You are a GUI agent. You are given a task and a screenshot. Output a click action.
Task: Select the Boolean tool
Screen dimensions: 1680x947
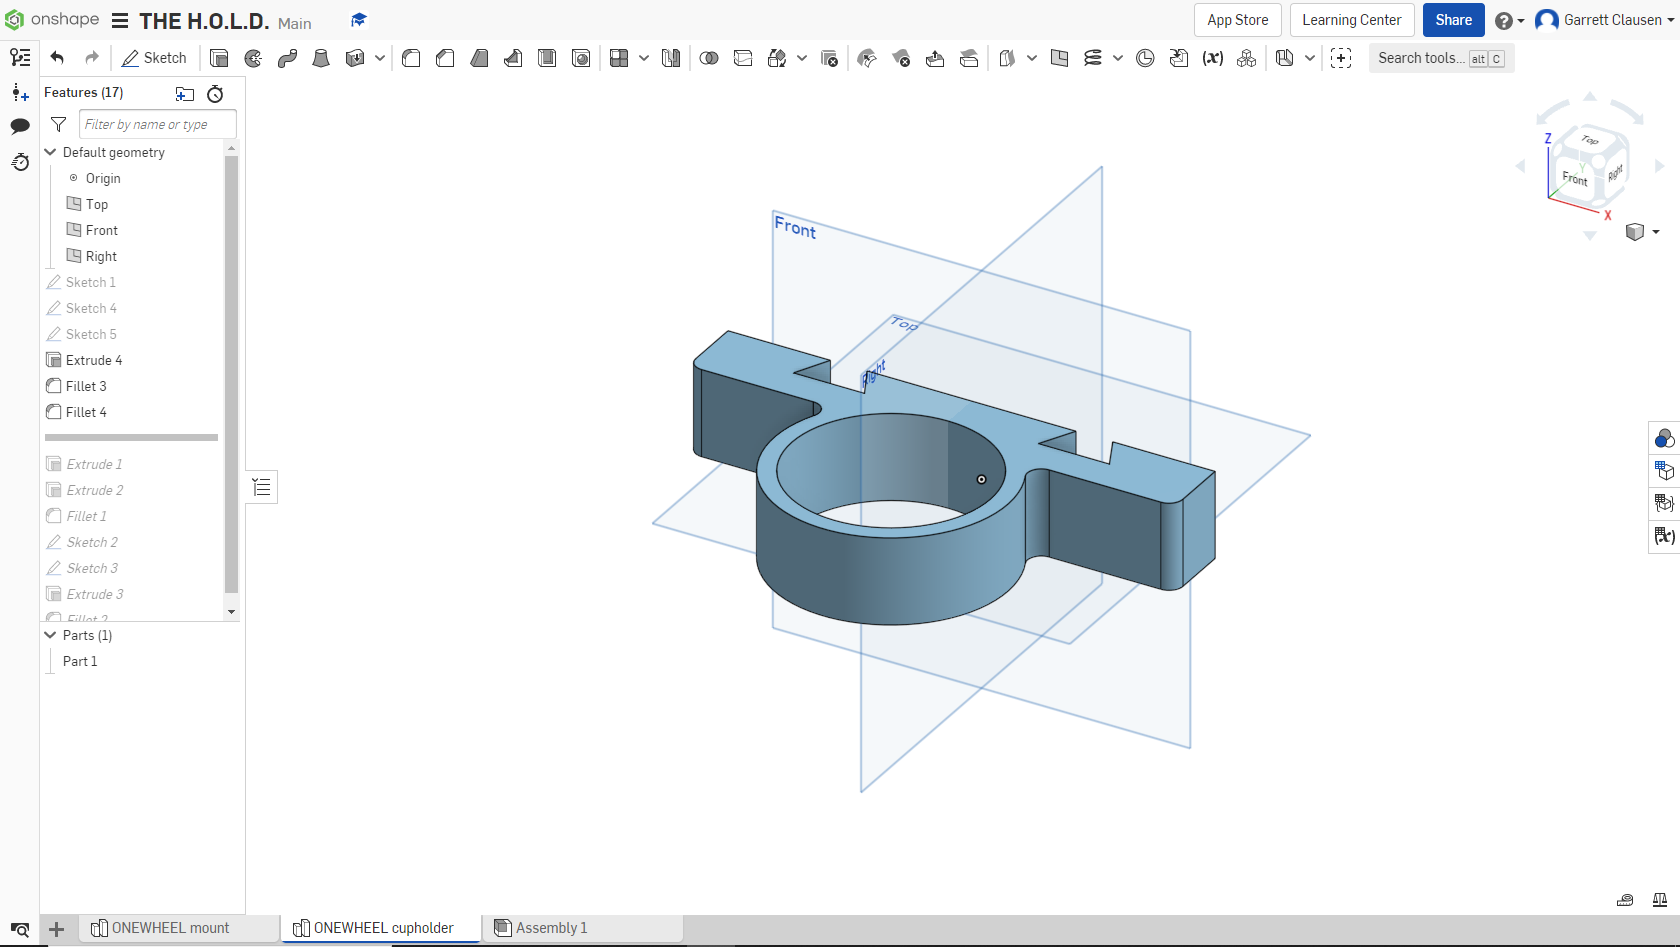pos(709,58)
